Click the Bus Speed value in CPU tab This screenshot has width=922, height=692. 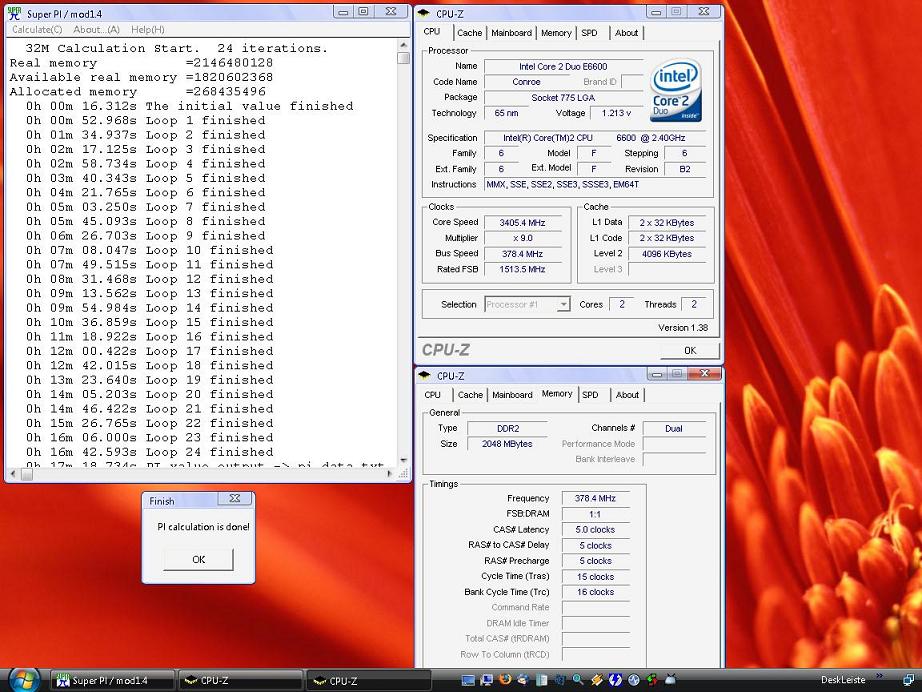(522, 254)
